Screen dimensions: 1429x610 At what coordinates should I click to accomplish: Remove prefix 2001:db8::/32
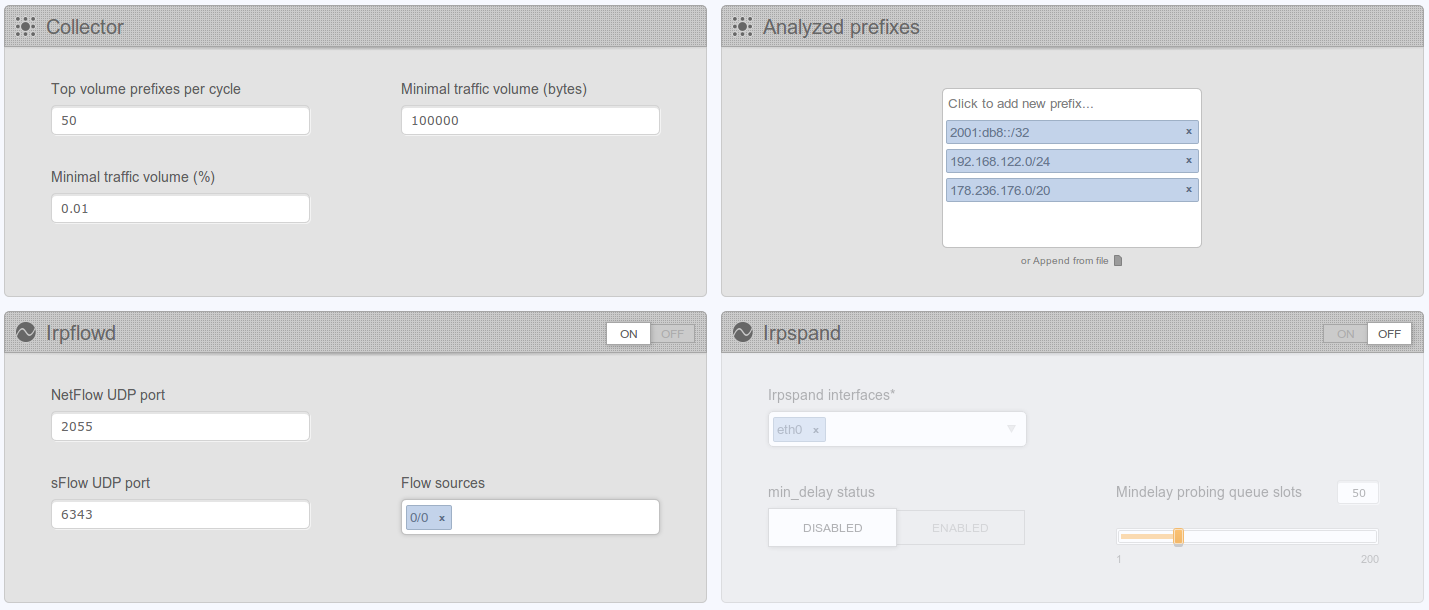(1188, 132)
